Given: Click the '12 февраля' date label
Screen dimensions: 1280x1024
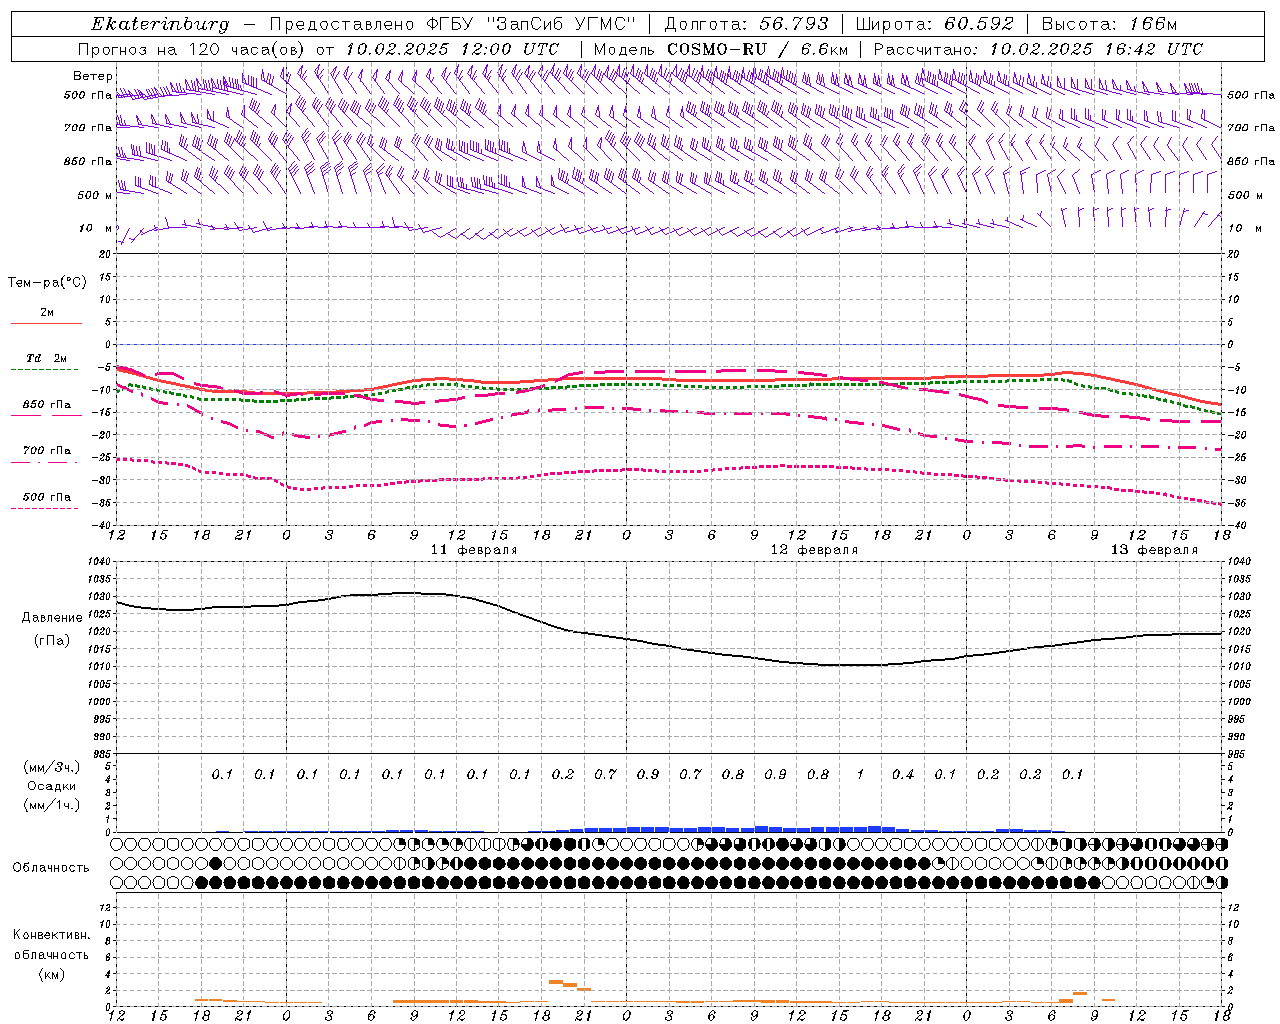Looking at the screenshot, I should [814, 550].
